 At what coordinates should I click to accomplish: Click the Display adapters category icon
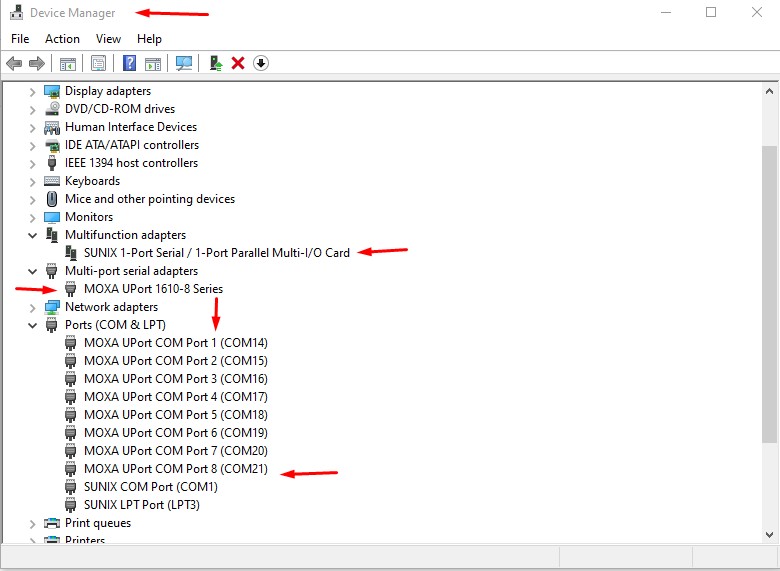pyautogui.click(x=52, y=91)
